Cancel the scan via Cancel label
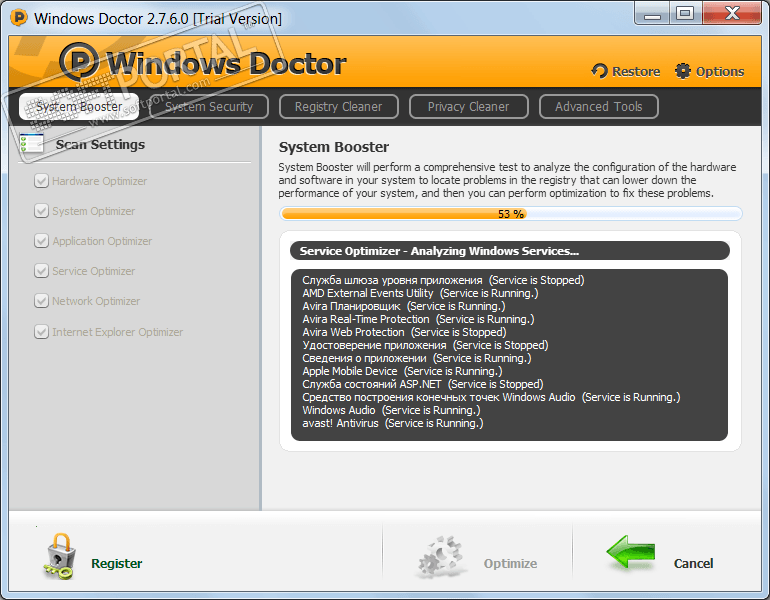This screenshot has width=770, height=600. click(x=693, y=563)
